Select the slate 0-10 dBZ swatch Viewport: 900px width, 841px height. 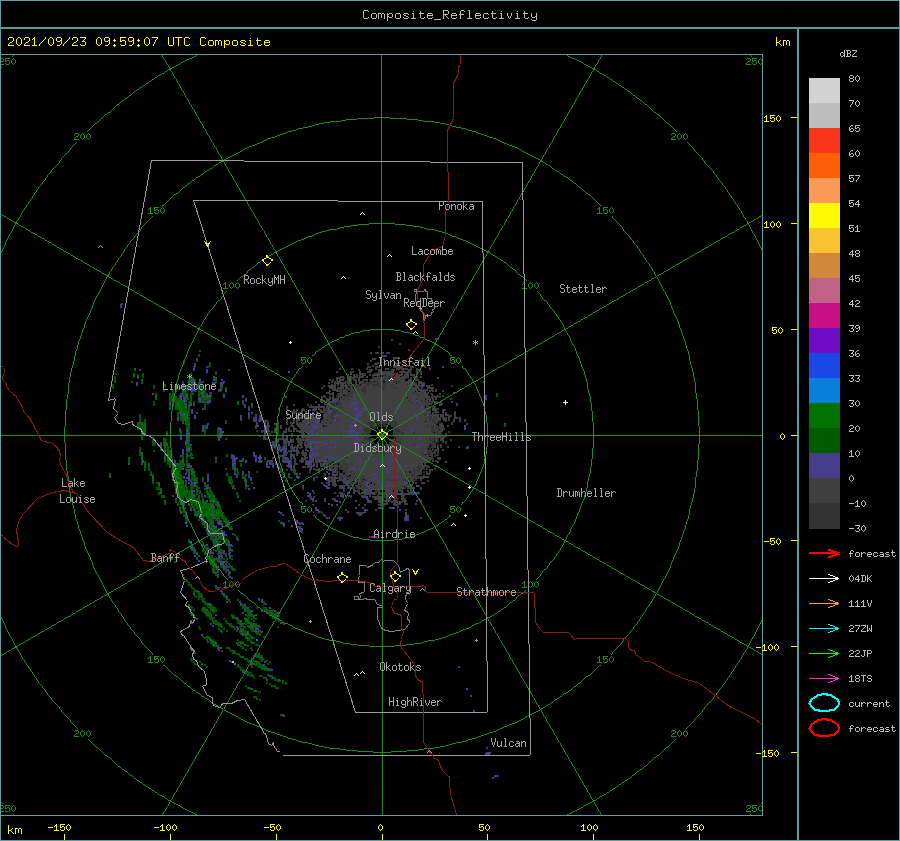pyautogui.click(x=824, y=465)
